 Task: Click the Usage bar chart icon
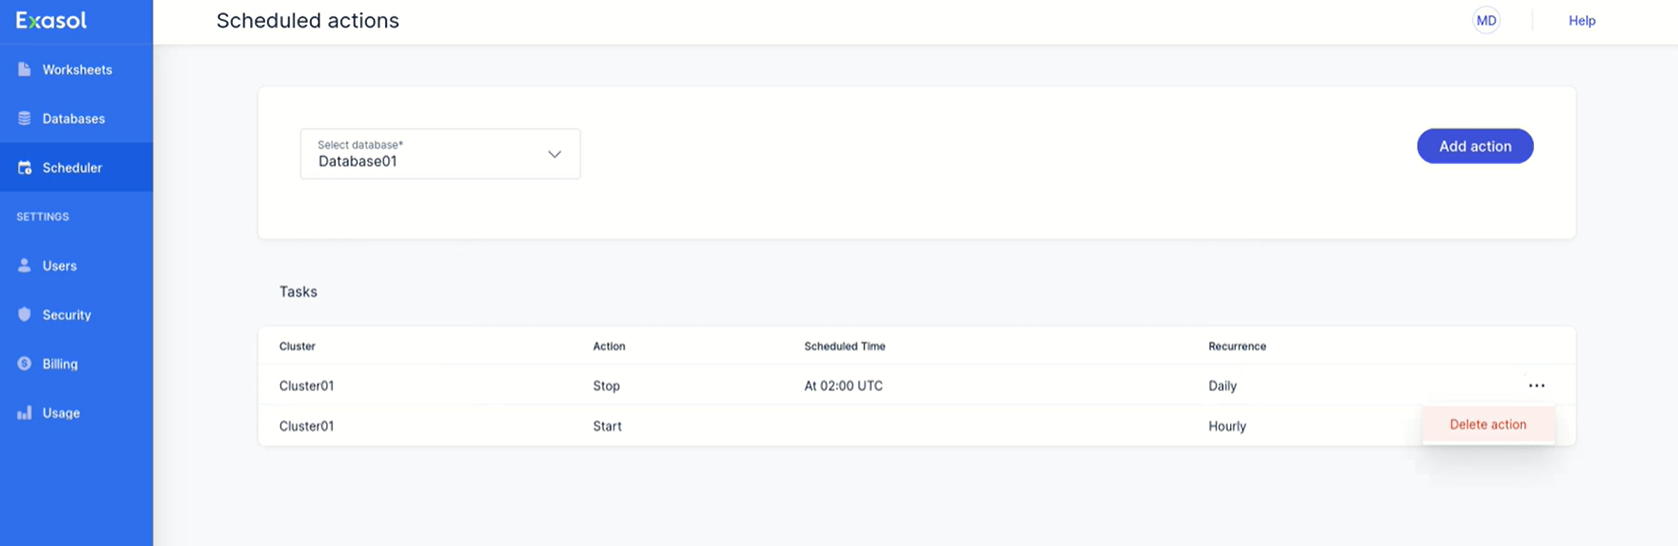tap(24, 413)
